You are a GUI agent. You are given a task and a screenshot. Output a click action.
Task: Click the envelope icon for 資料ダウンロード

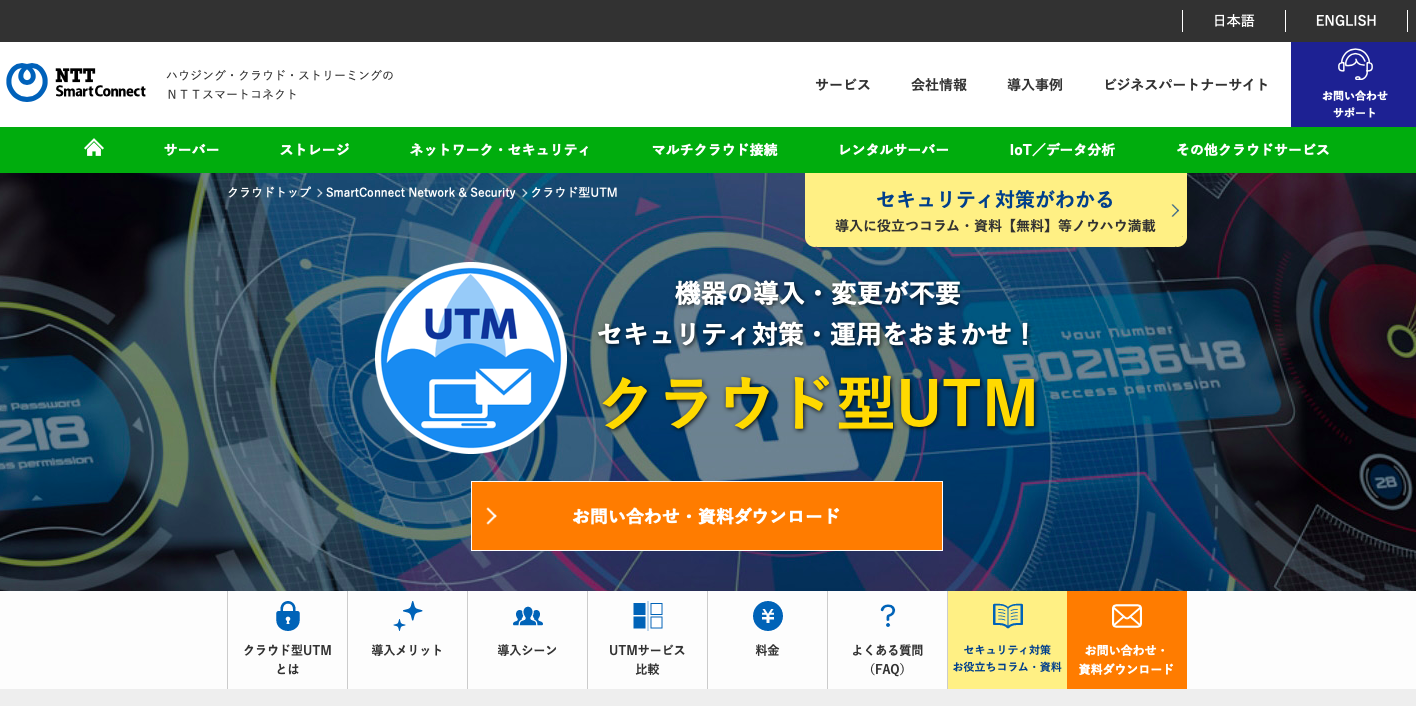point(1127,616)
